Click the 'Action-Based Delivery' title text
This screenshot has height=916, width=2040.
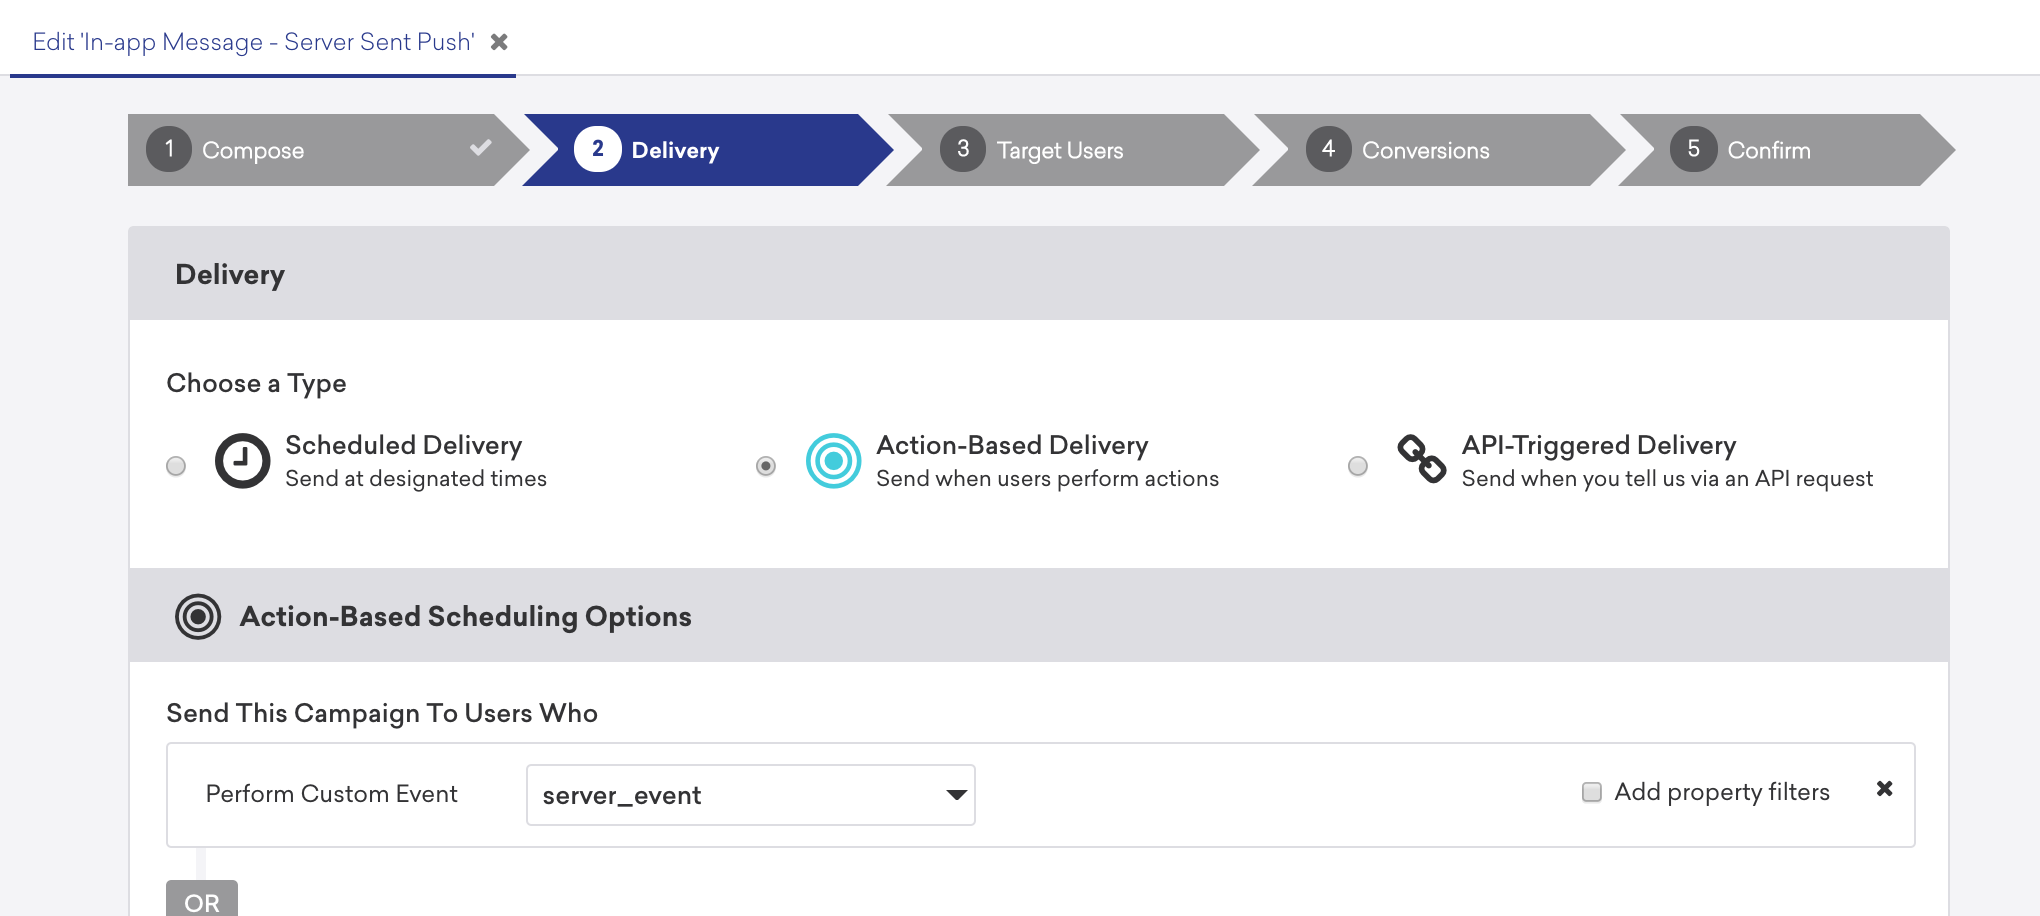tap(1012, 445)
